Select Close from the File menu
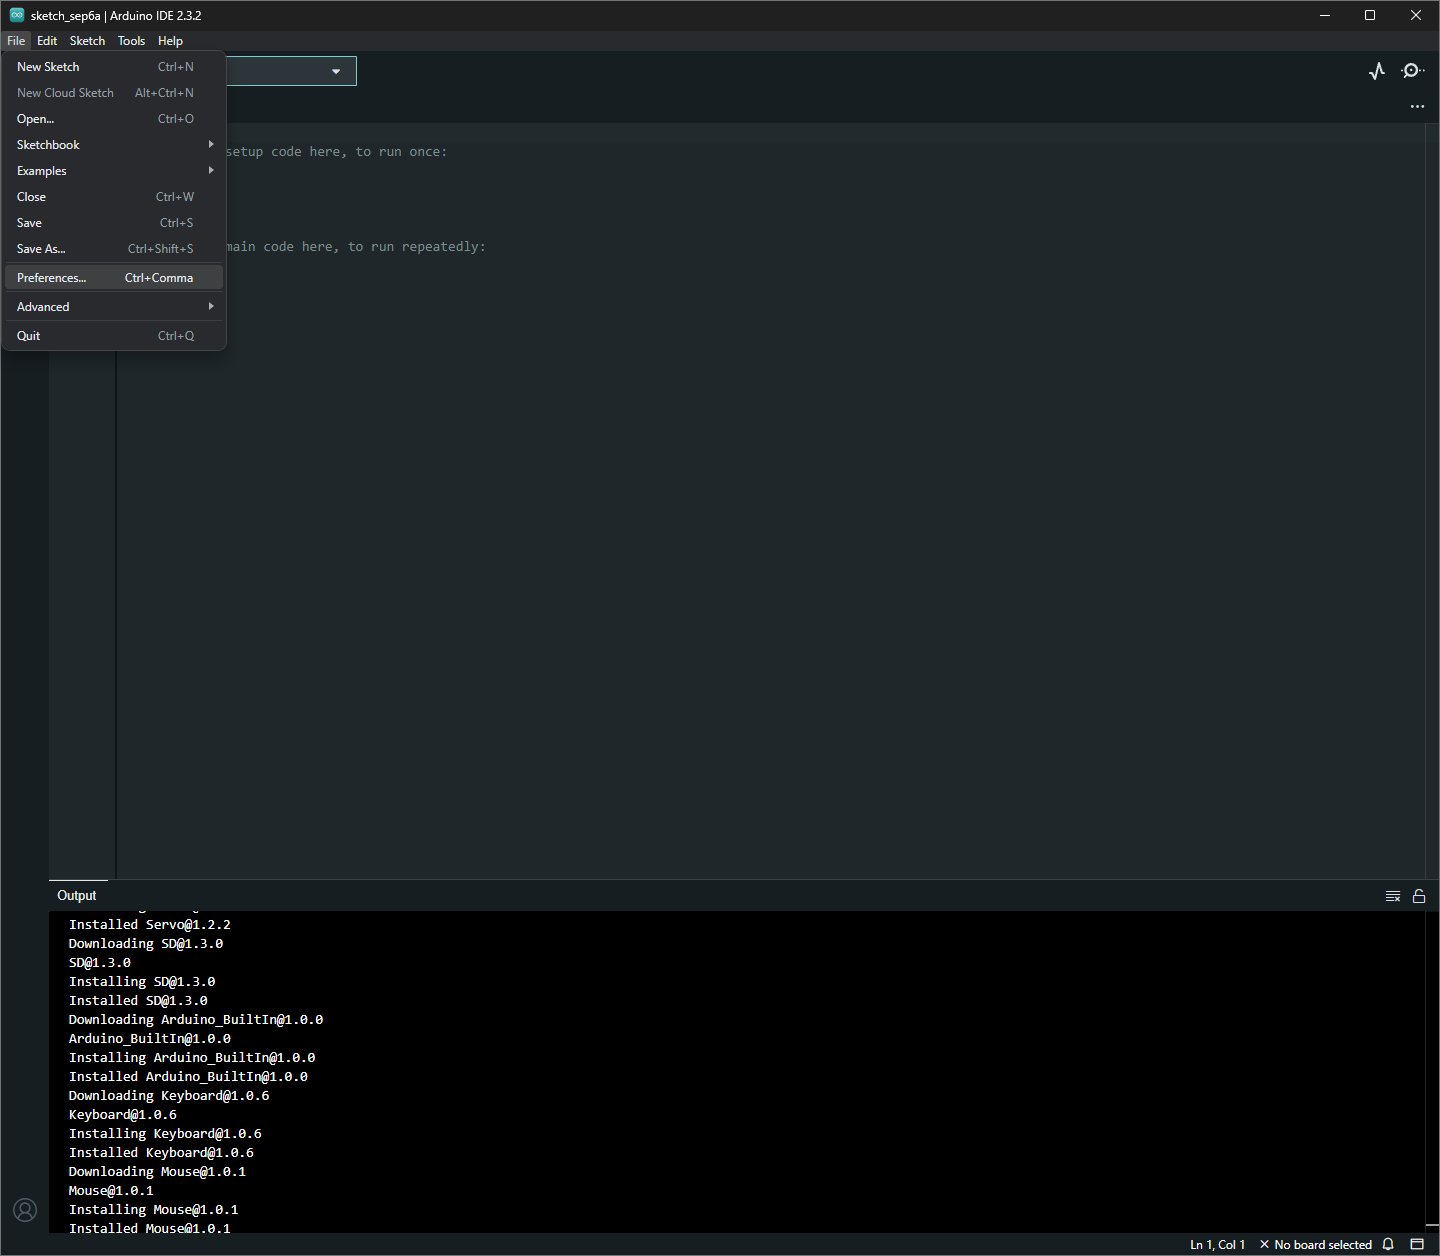Image resolution: width=1440 pixels, height=1256 pixels. [x=114, y=197]
